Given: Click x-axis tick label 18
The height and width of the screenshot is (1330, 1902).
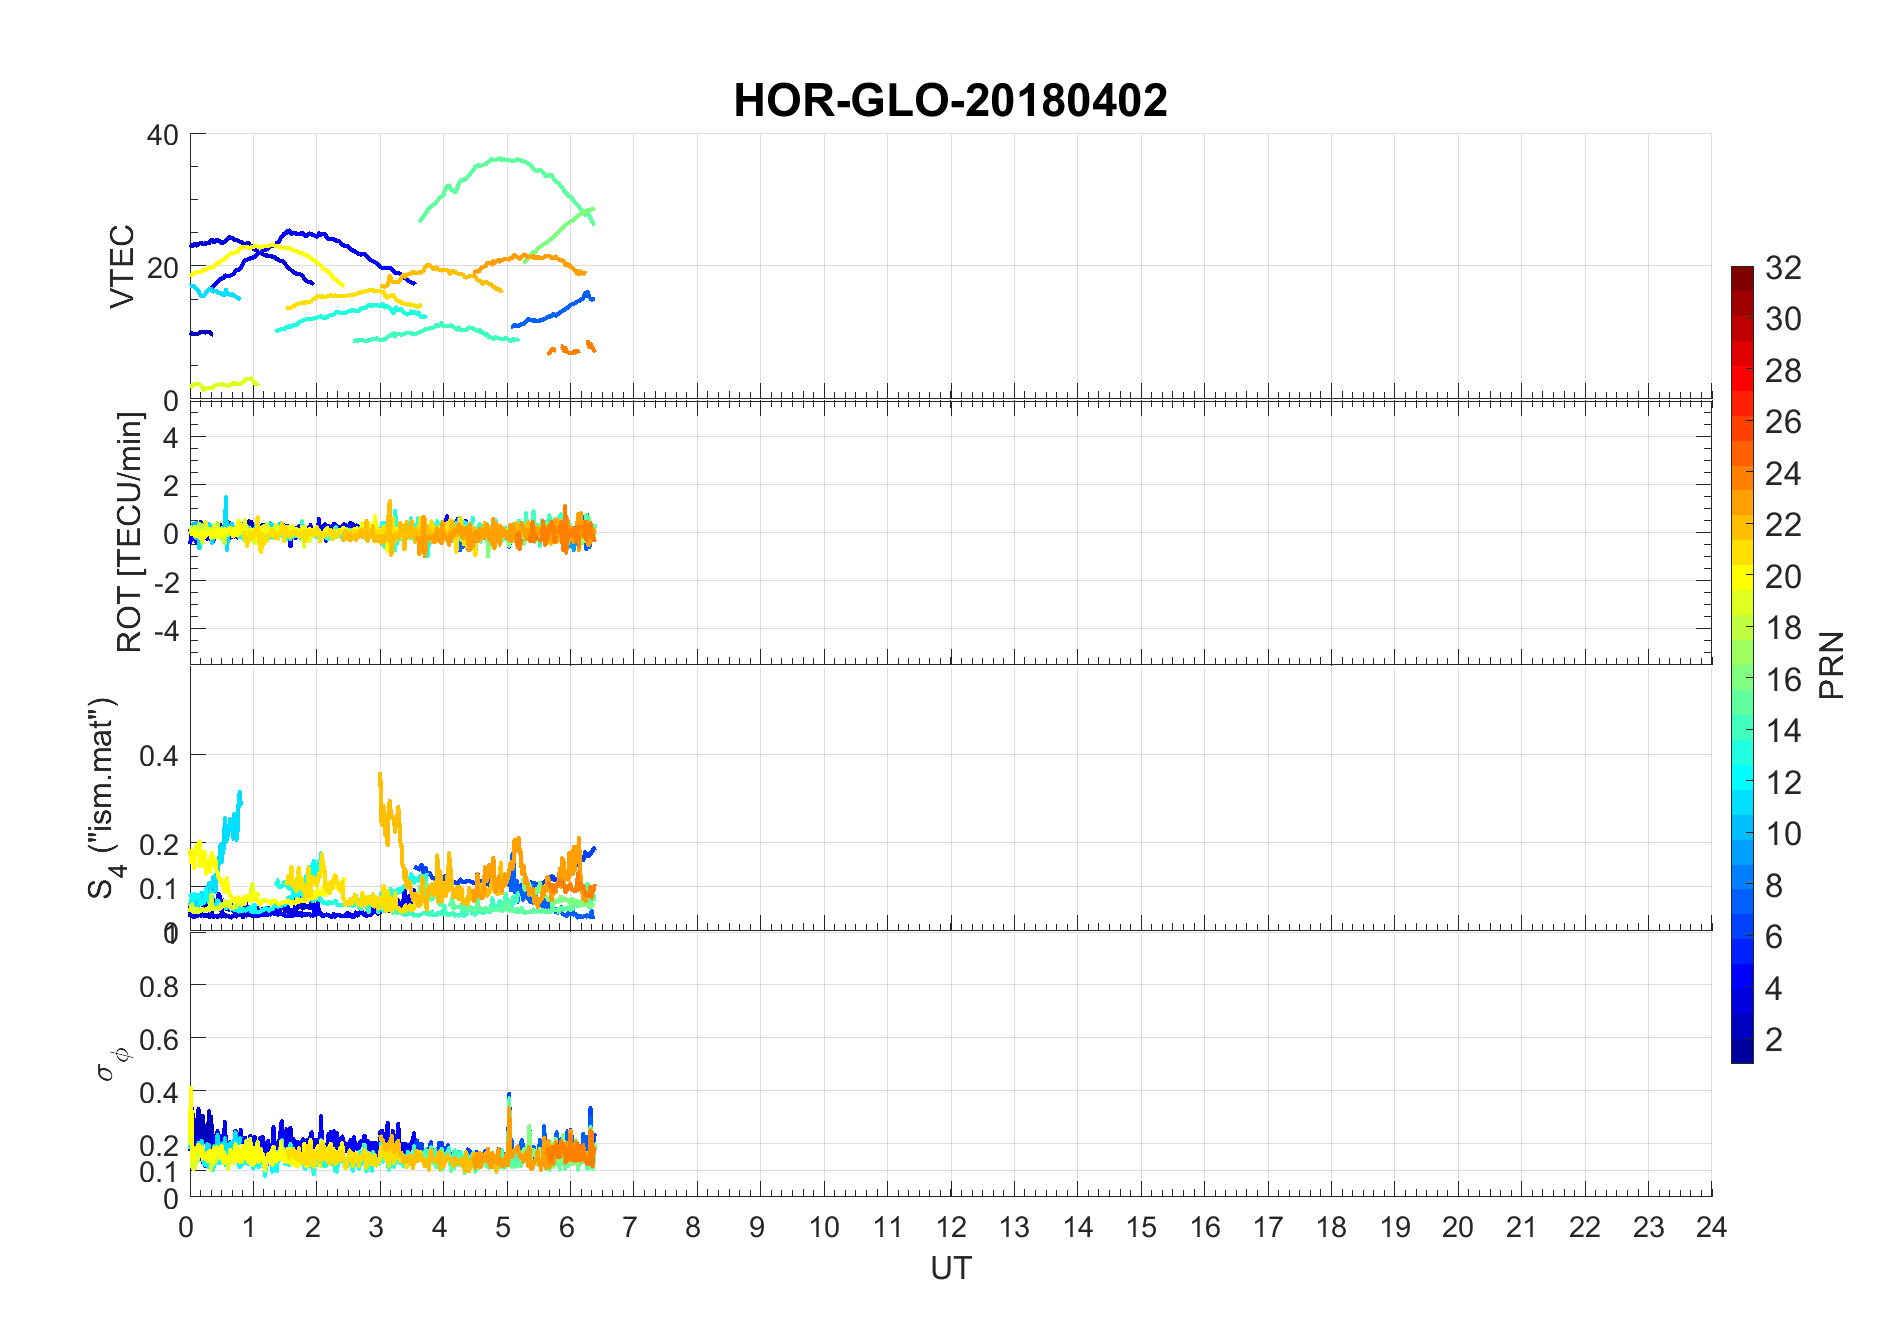Looking at the screenshot, I should click(1330, 1227).
